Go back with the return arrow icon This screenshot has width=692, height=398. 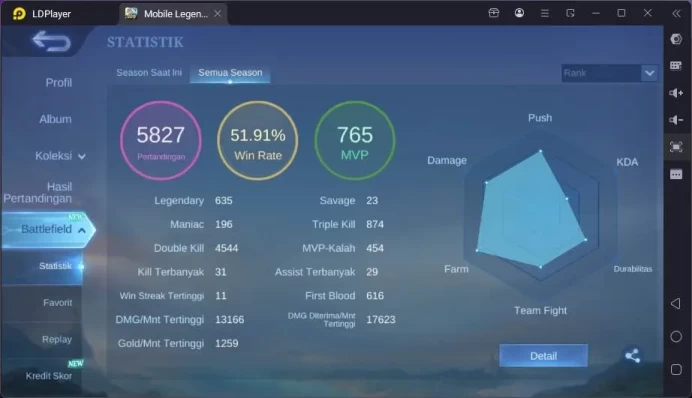(51, 41)
